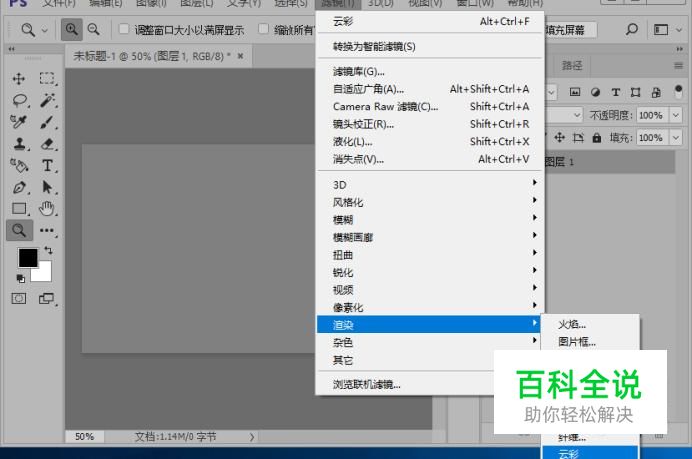Click the 50% zoom level field
Image resolution: width=692 pixels, height=459 pixels.
tap(84, 436)
